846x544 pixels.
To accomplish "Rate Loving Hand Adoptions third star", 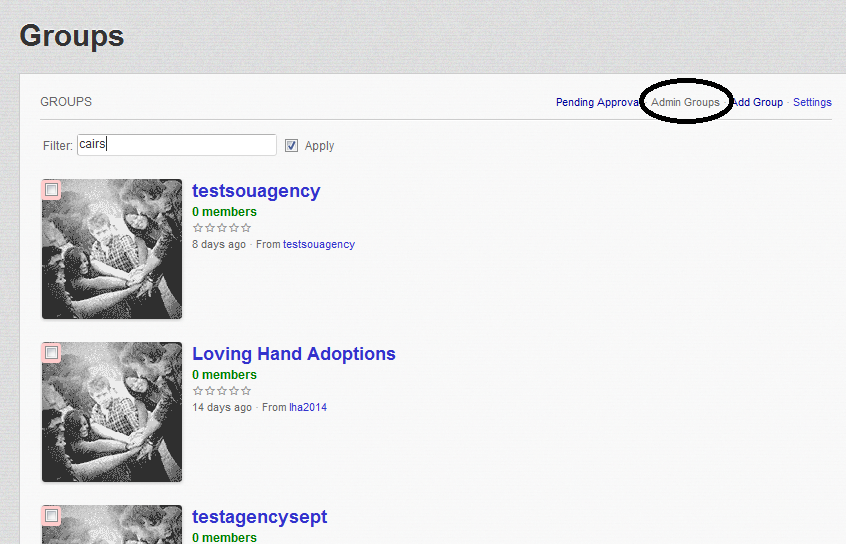I will tap(222, 390).
